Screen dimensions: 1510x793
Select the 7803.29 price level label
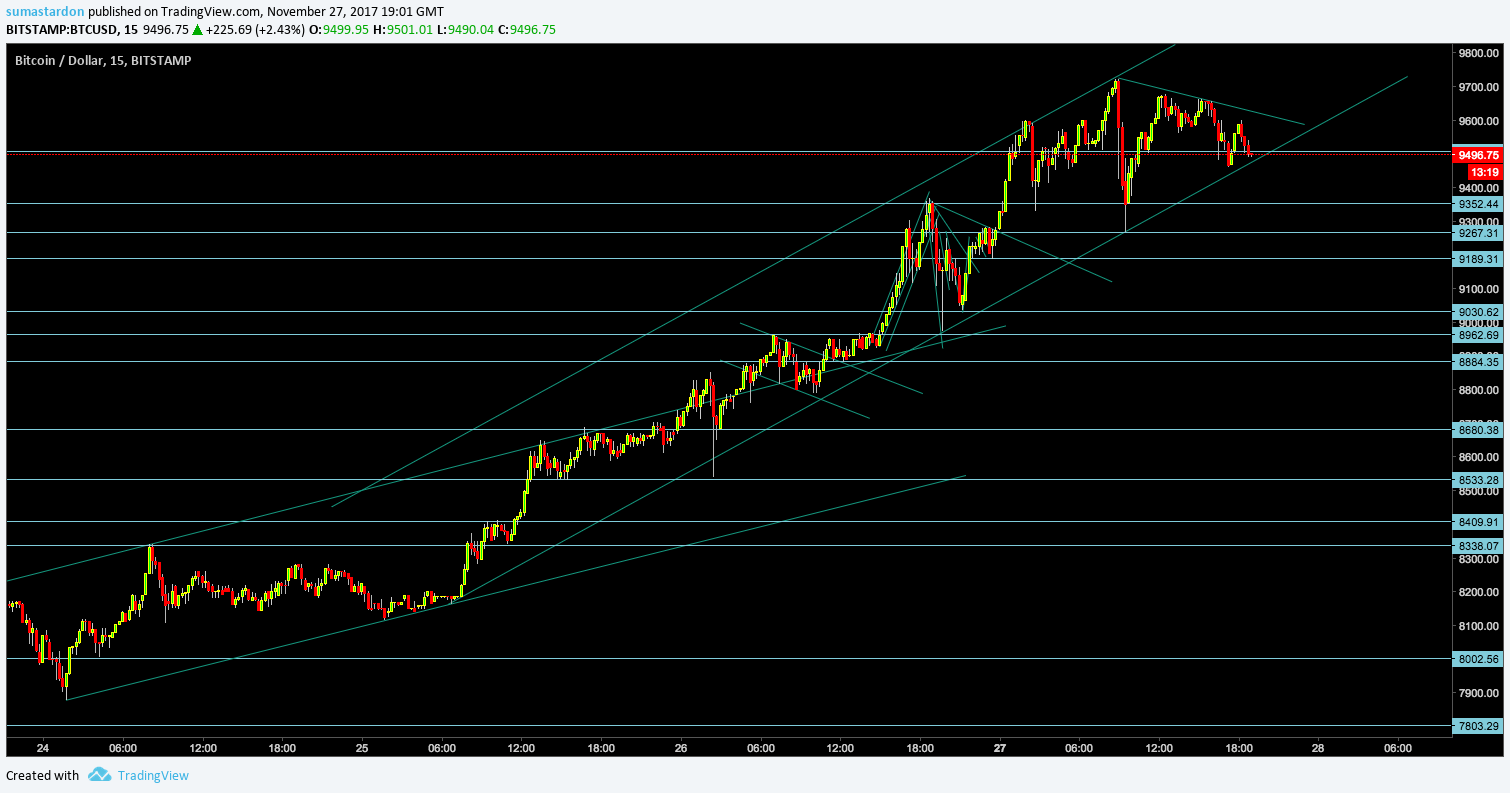(1478, 726)
